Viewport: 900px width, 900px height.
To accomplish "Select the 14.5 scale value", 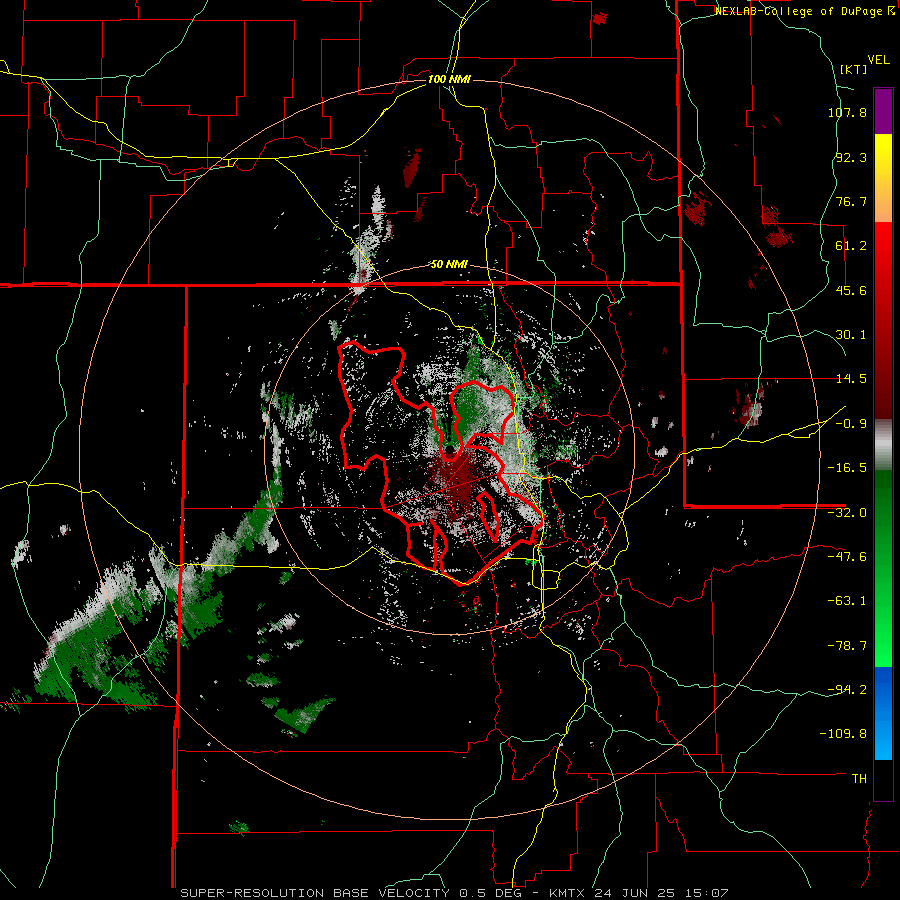I will (x=851, y=379).
